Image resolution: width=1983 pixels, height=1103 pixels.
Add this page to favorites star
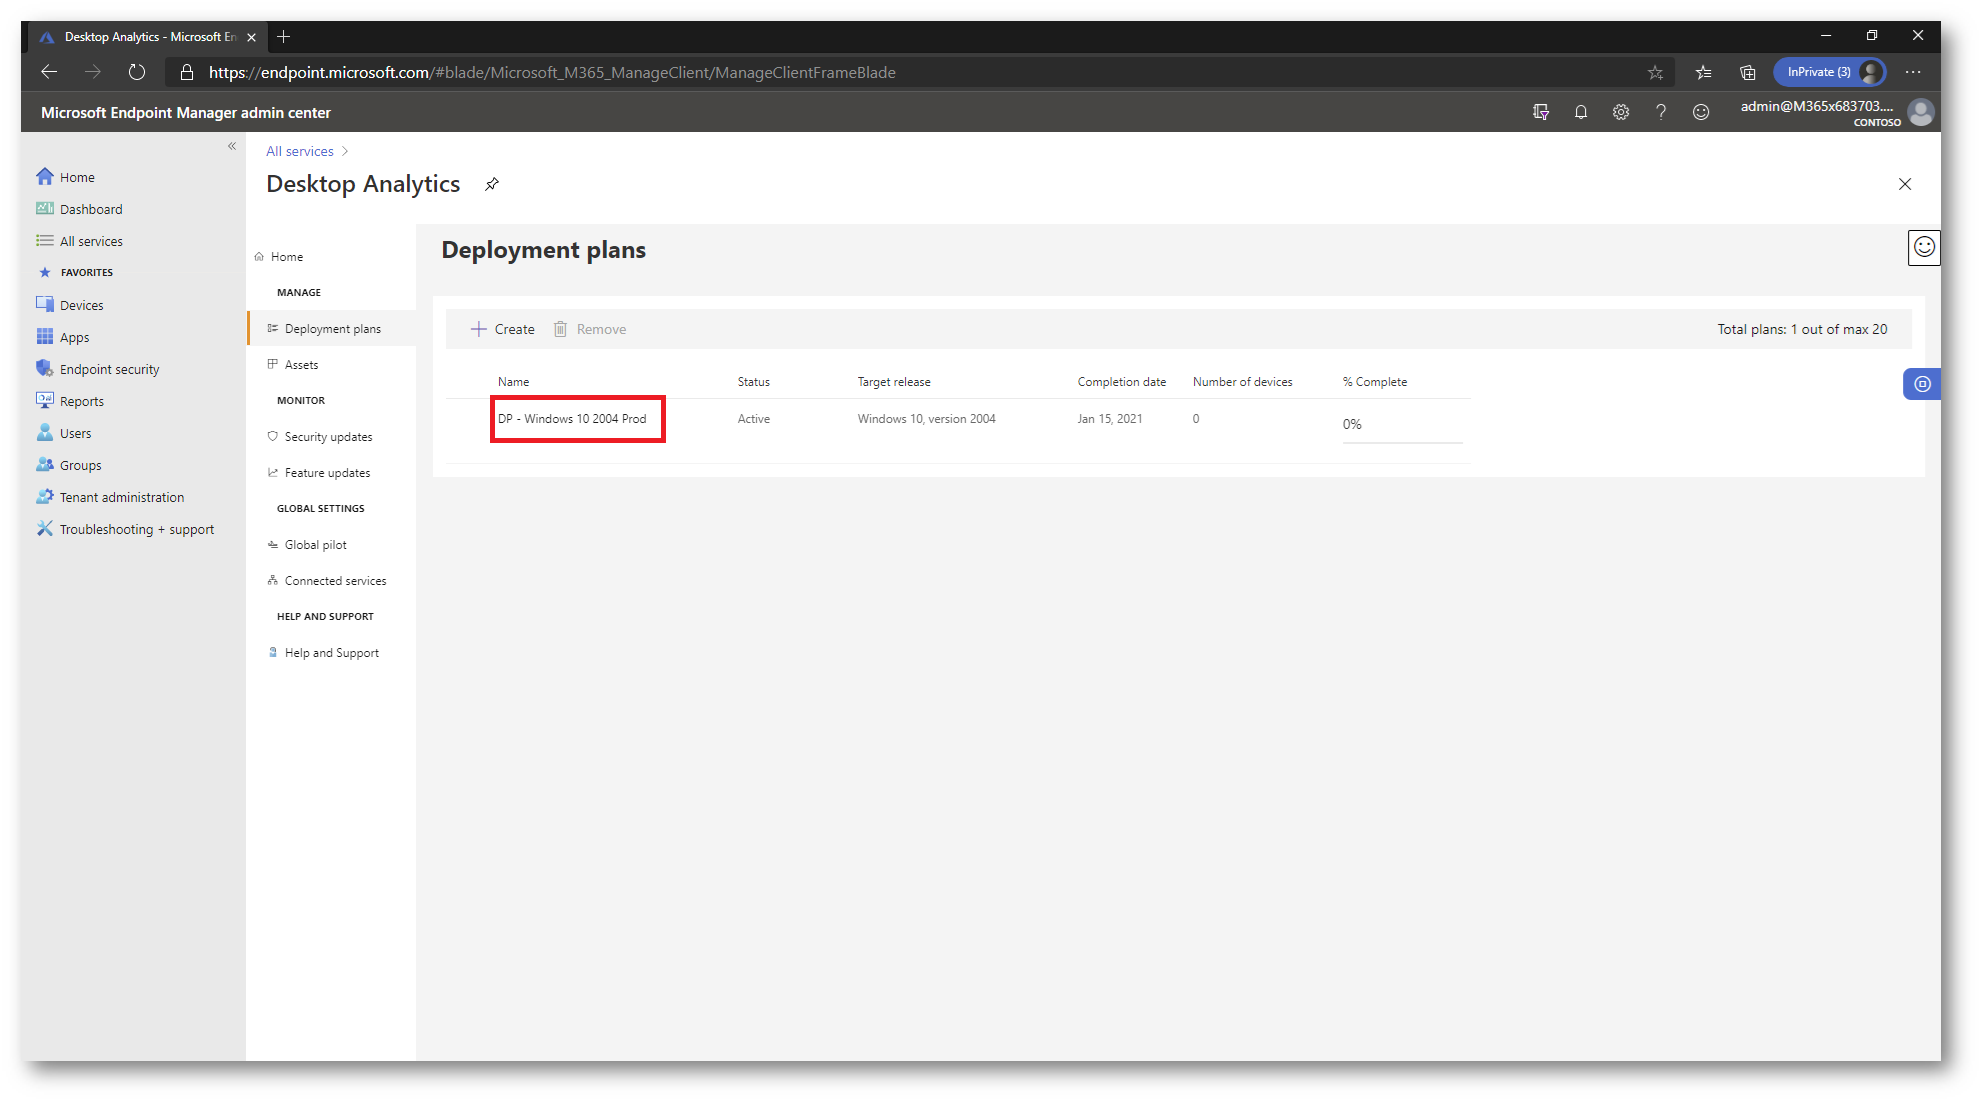click(x=1655, y=72)
